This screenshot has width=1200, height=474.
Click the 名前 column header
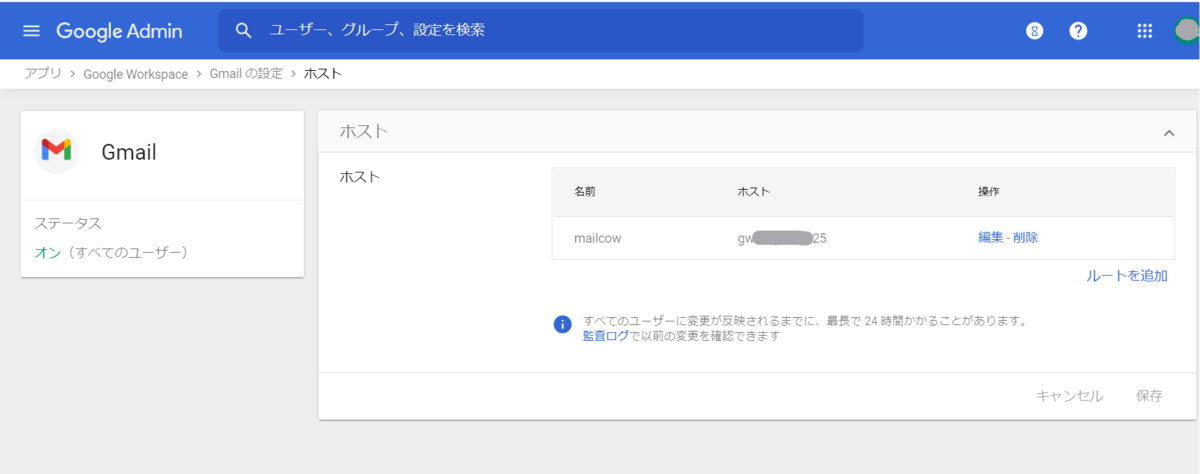tap(585, 191)
